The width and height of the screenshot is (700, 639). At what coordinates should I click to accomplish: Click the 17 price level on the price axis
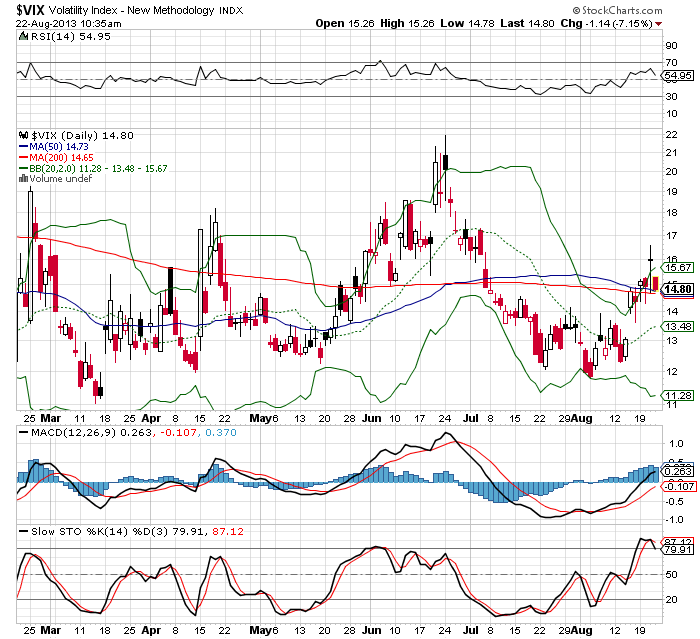pyautogui.click(x=671, y=235)
